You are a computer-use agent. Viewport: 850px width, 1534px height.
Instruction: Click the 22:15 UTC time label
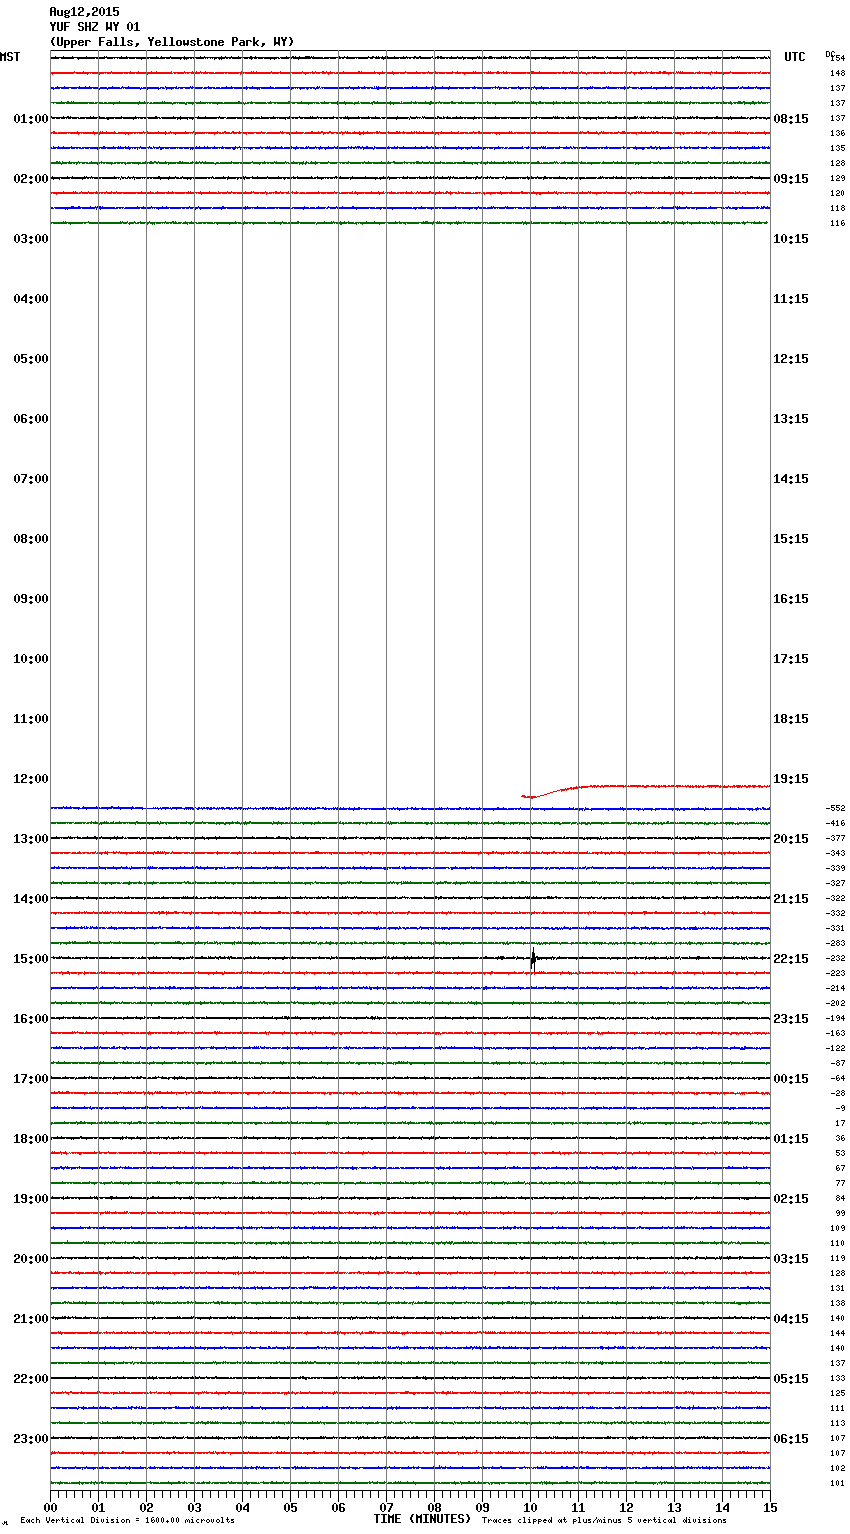click(x=791, y=959)
